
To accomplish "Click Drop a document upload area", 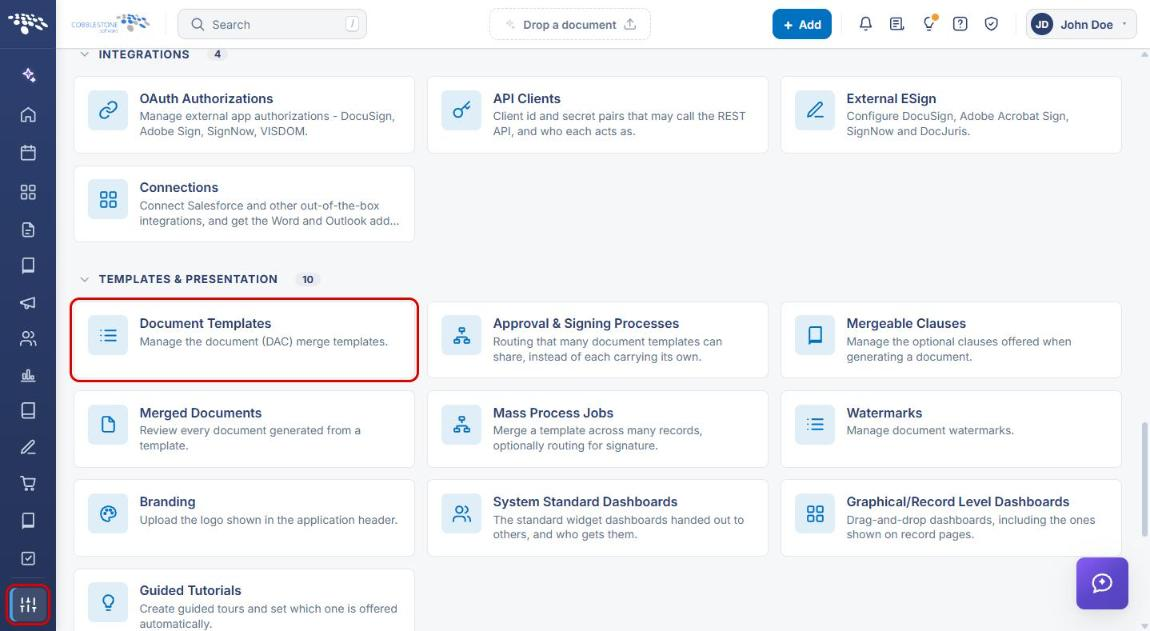I will point(570,24).
